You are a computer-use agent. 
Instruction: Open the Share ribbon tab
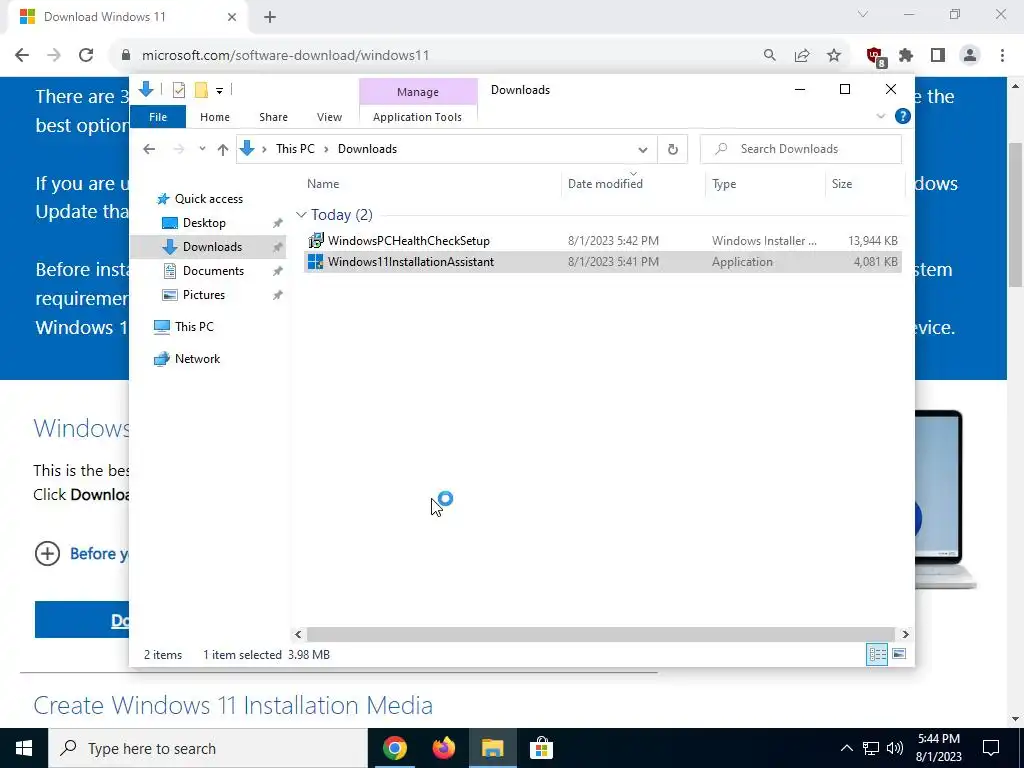click(x=273, y=117)
